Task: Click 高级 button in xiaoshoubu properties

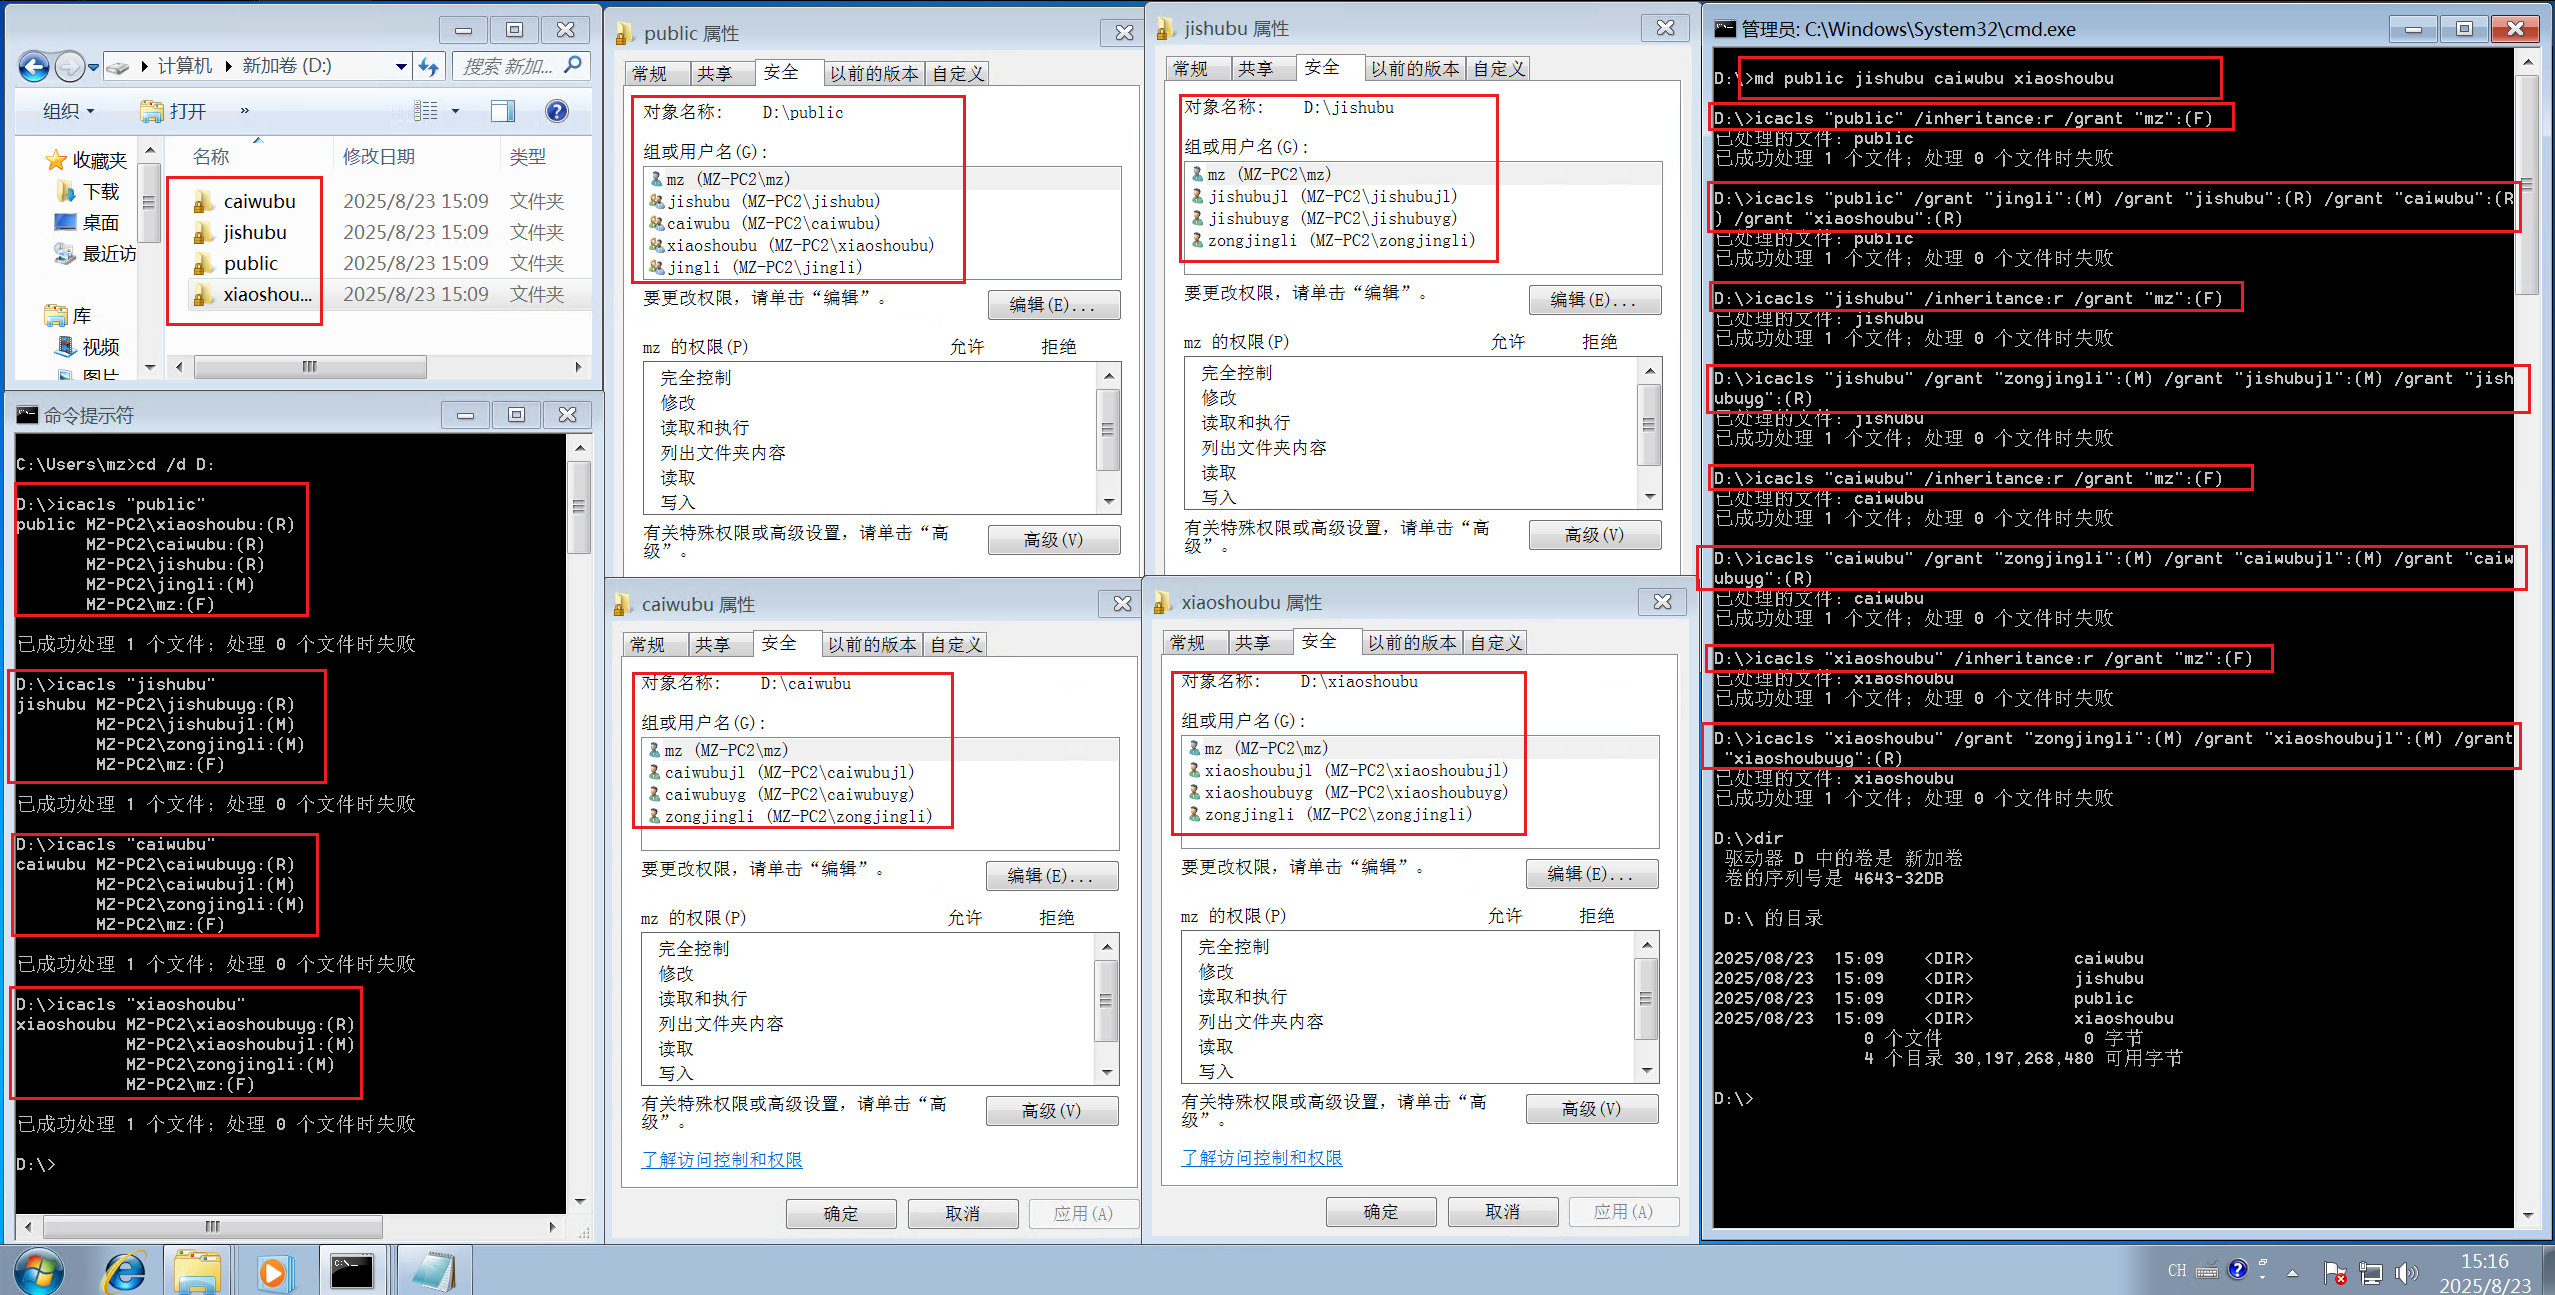Action: (1591, 1109)
